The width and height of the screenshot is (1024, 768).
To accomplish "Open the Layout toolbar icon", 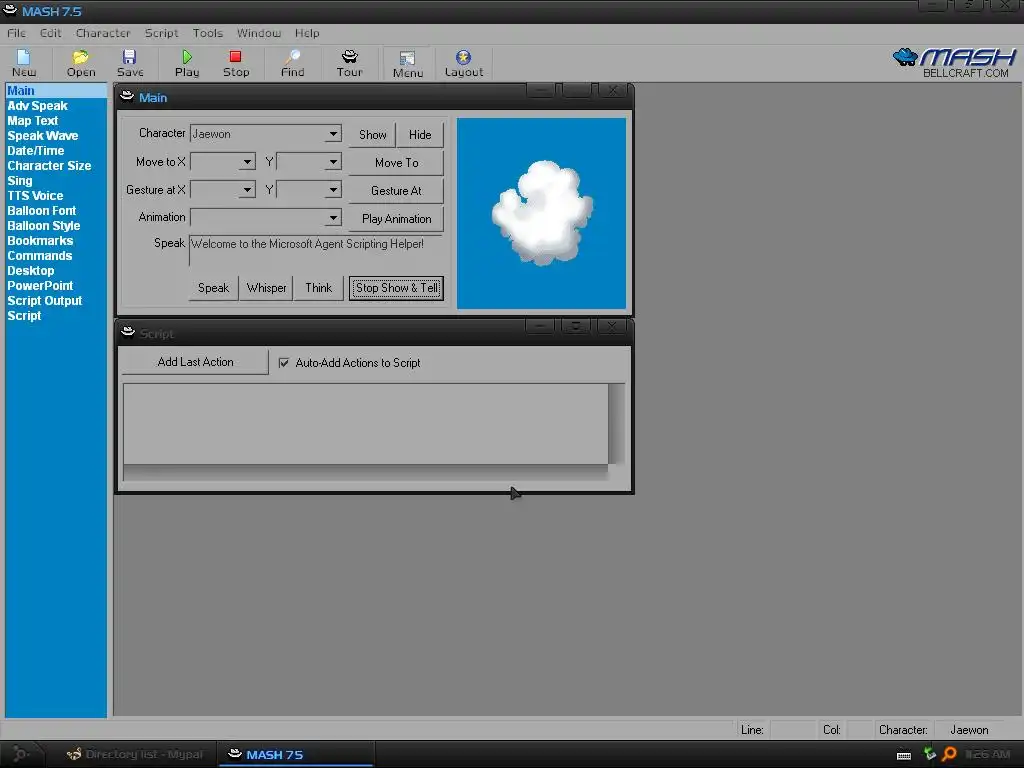I will coord(464,57).
